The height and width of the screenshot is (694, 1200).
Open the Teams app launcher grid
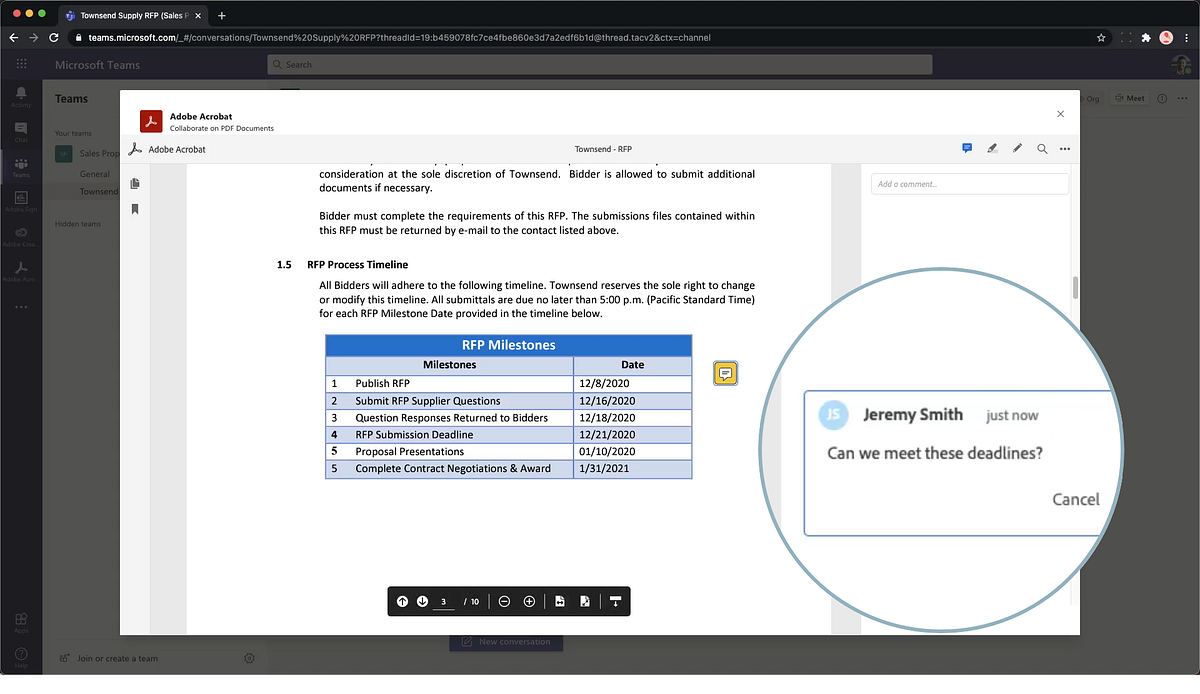click(x=21, y=64)
